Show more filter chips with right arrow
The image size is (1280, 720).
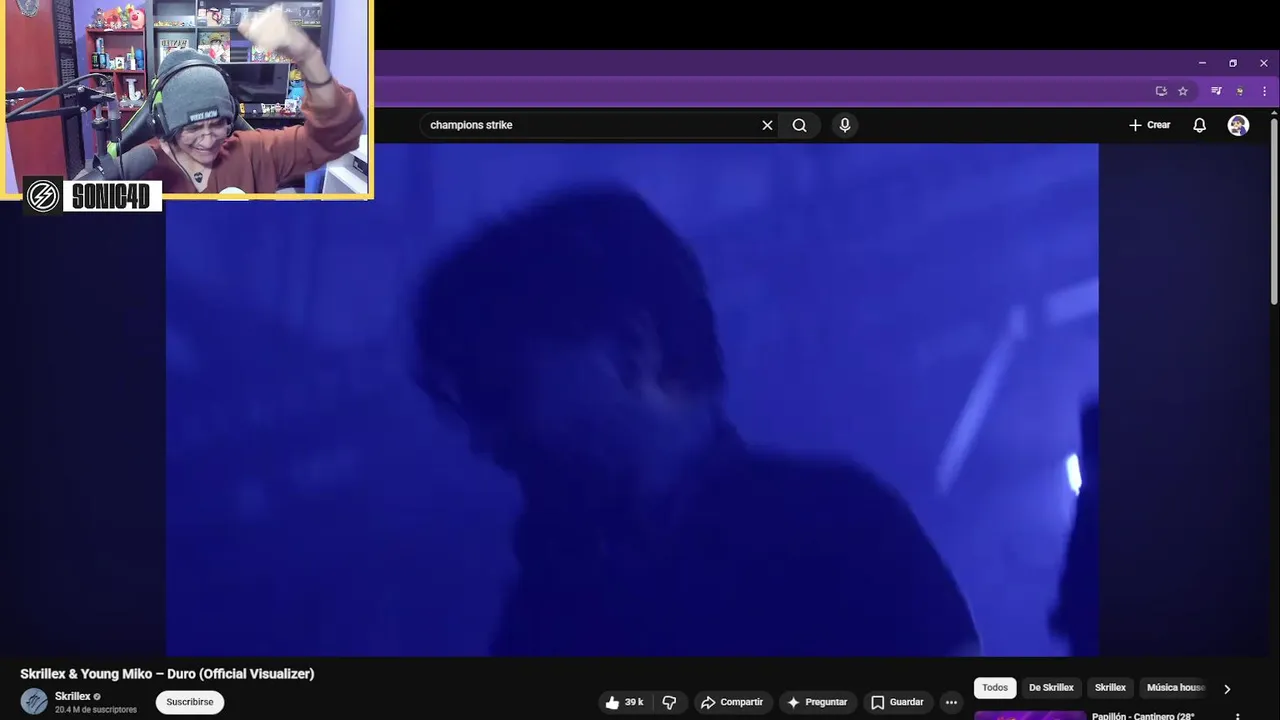(1227, 689)
